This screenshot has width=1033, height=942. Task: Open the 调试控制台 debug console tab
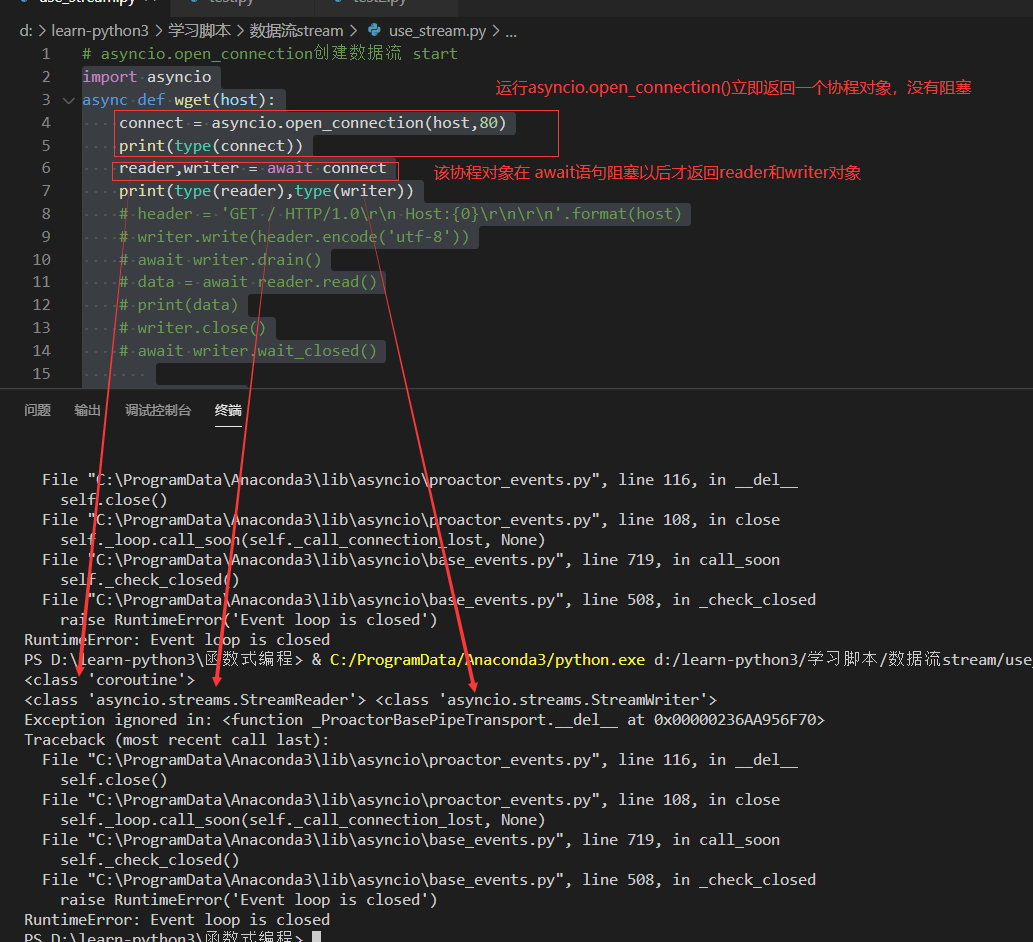(x=158, y=410)
